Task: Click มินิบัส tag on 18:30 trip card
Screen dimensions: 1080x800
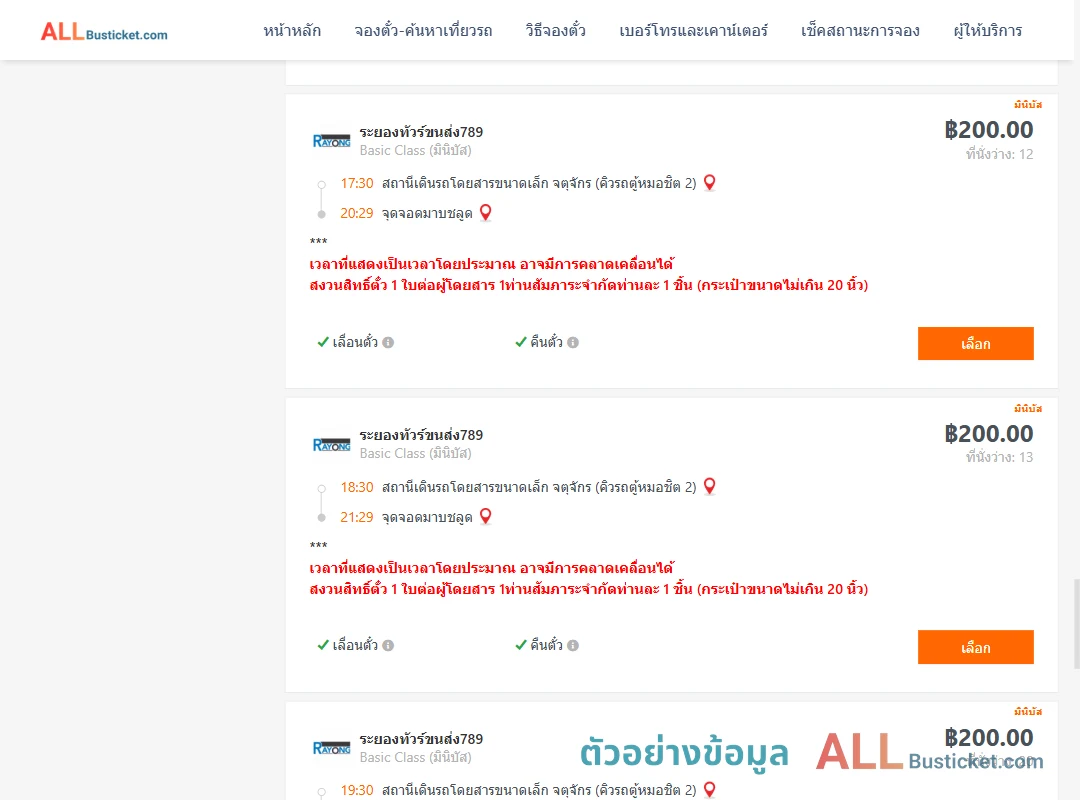Action: tap(1028, 409)
